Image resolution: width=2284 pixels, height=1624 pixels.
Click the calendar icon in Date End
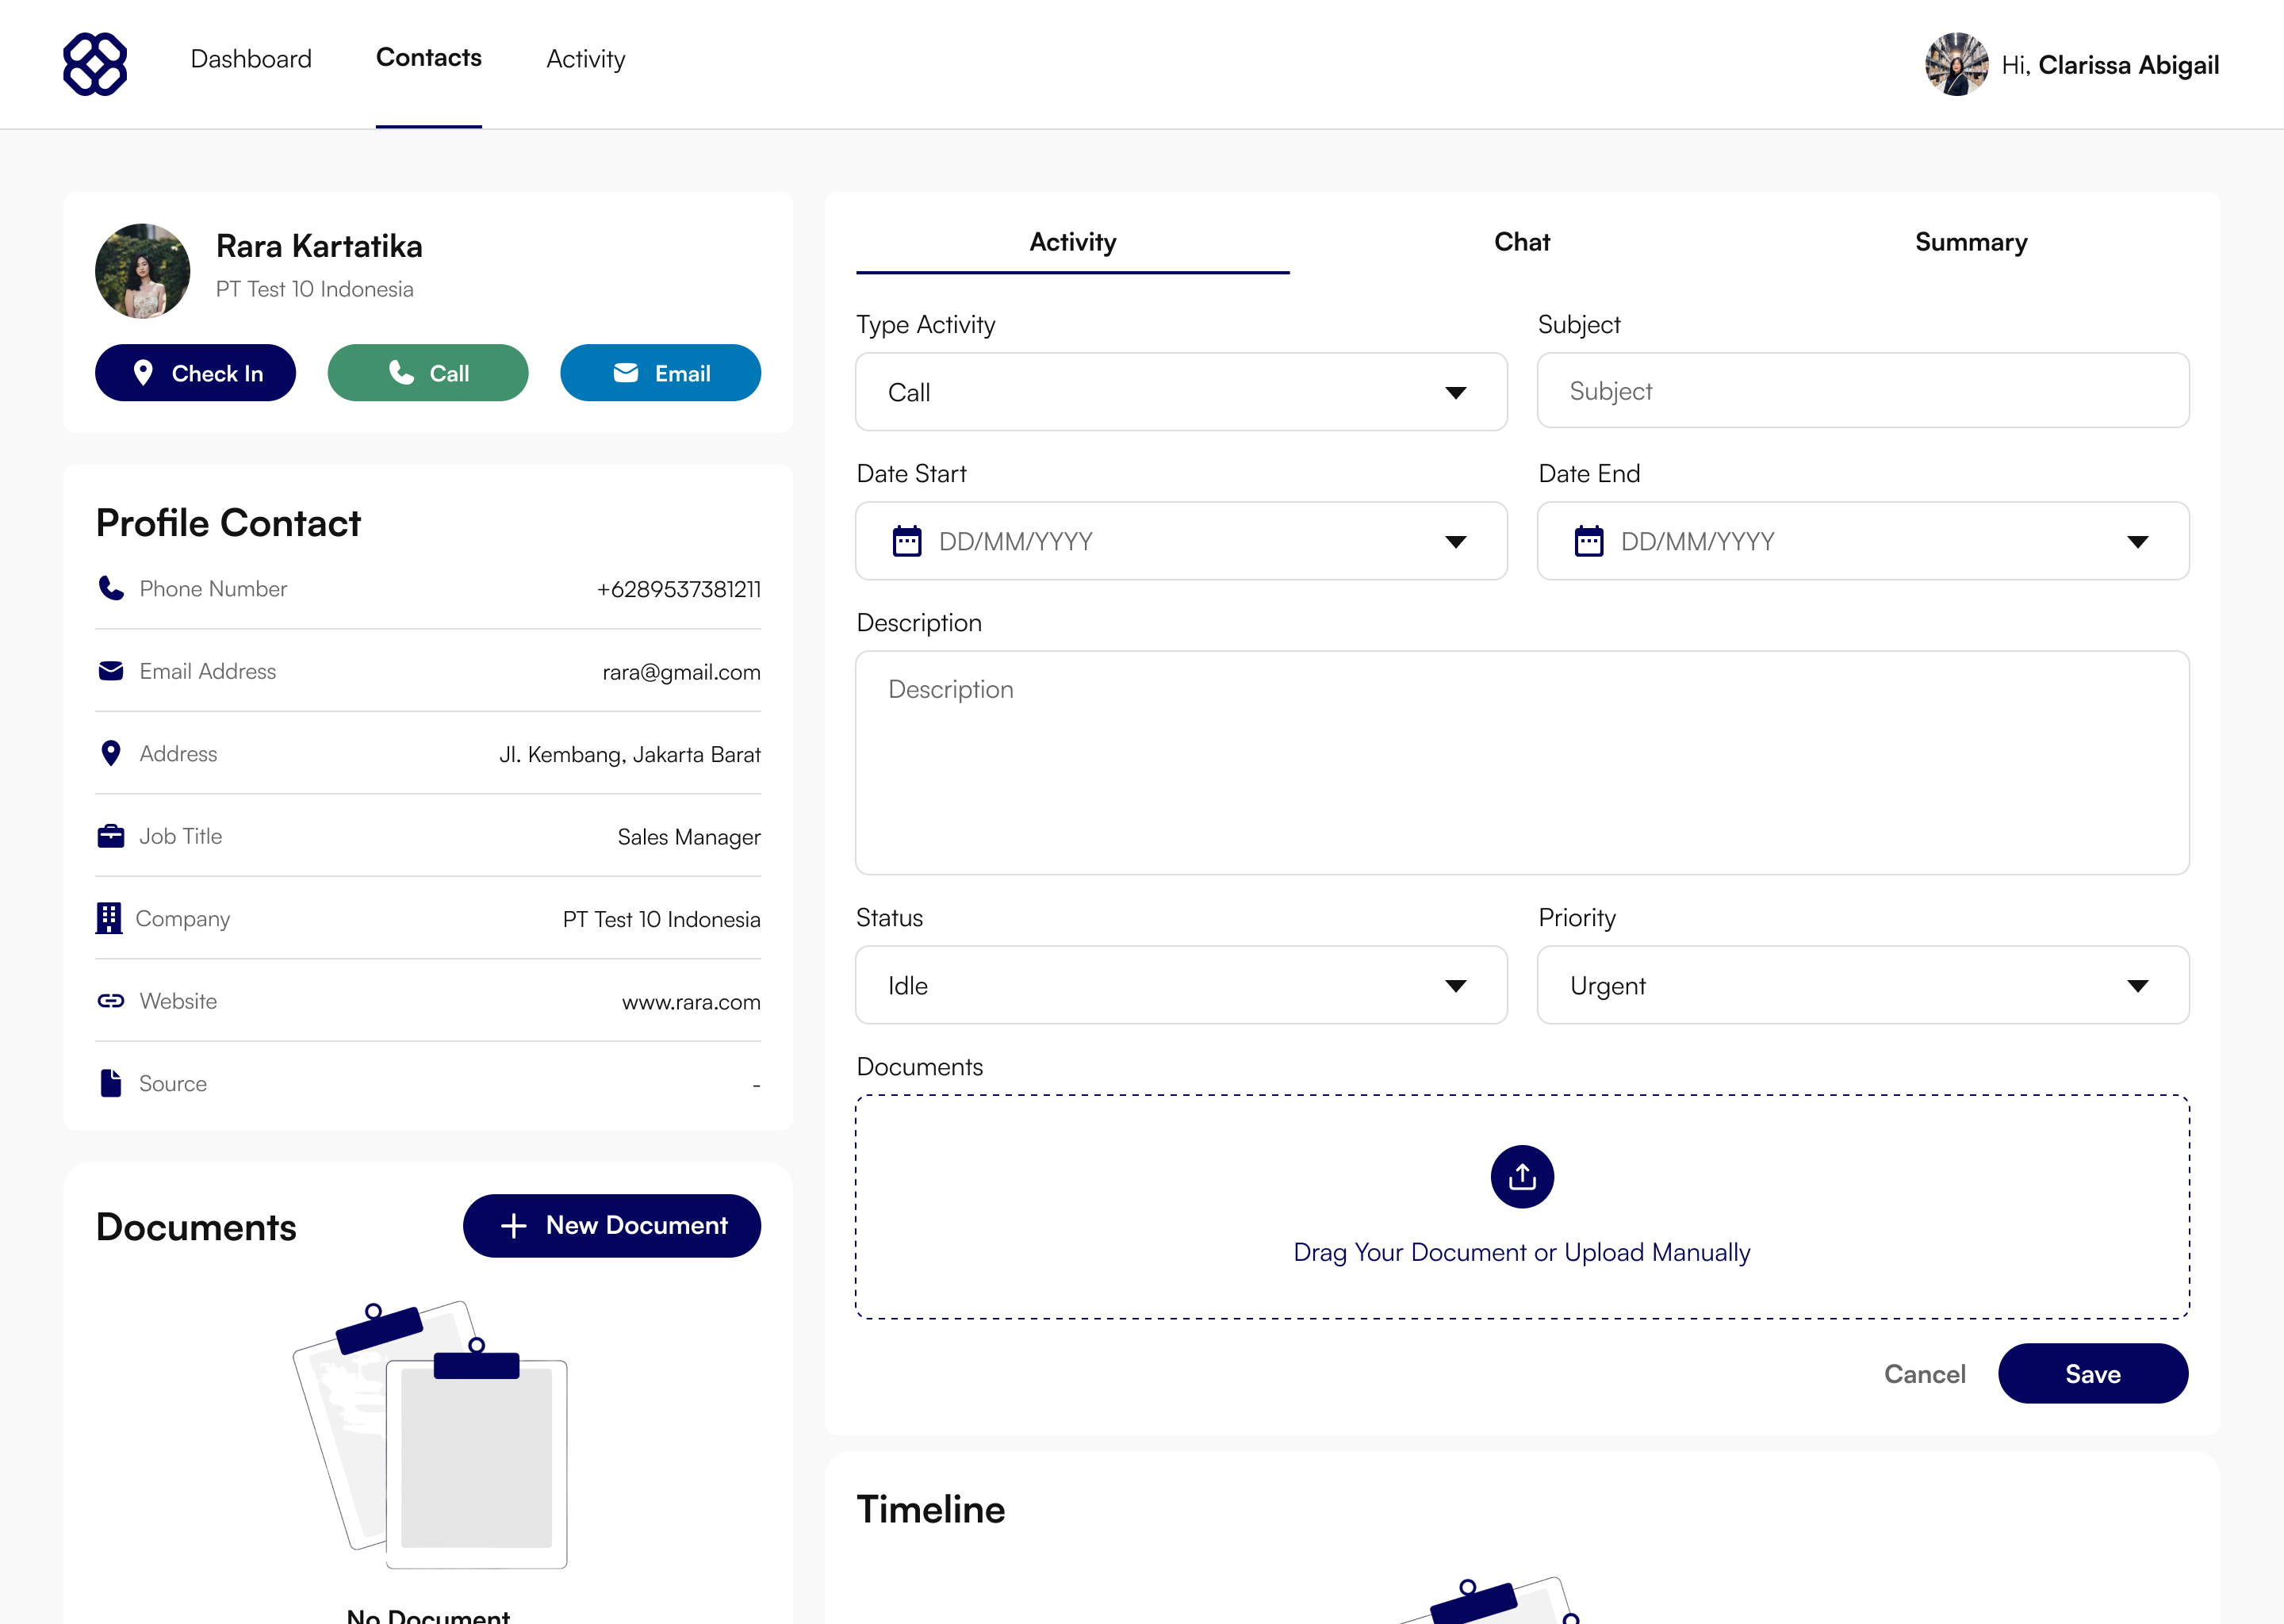tap(1589, 541)
